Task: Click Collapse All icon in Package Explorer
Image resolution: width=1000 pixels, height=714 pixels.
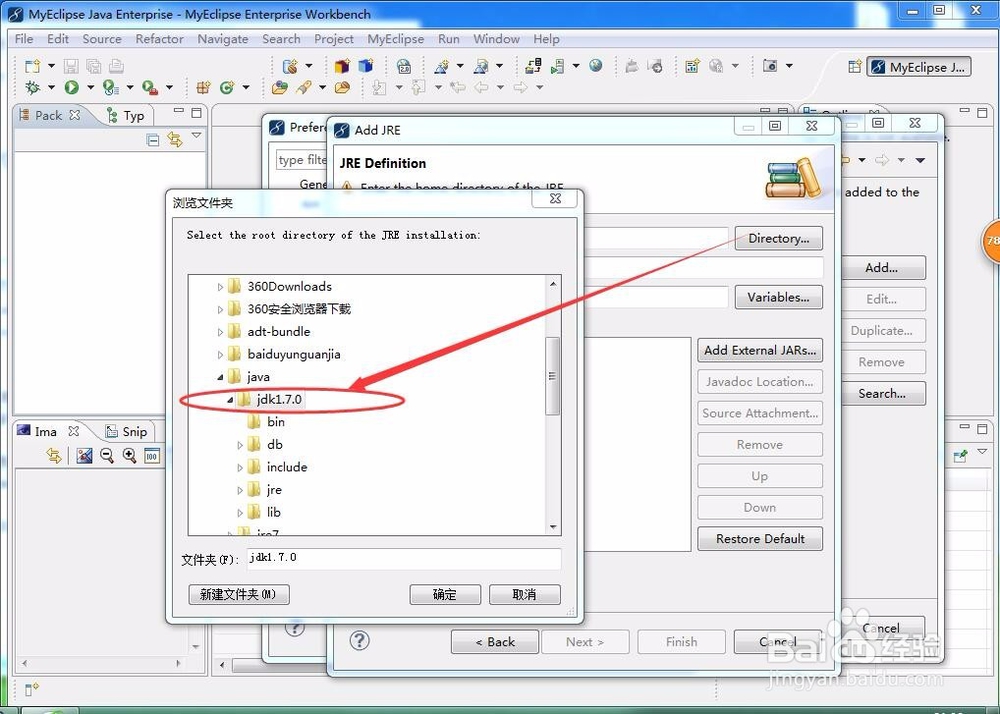Action: pyautogui.click(x=153, y=140)
